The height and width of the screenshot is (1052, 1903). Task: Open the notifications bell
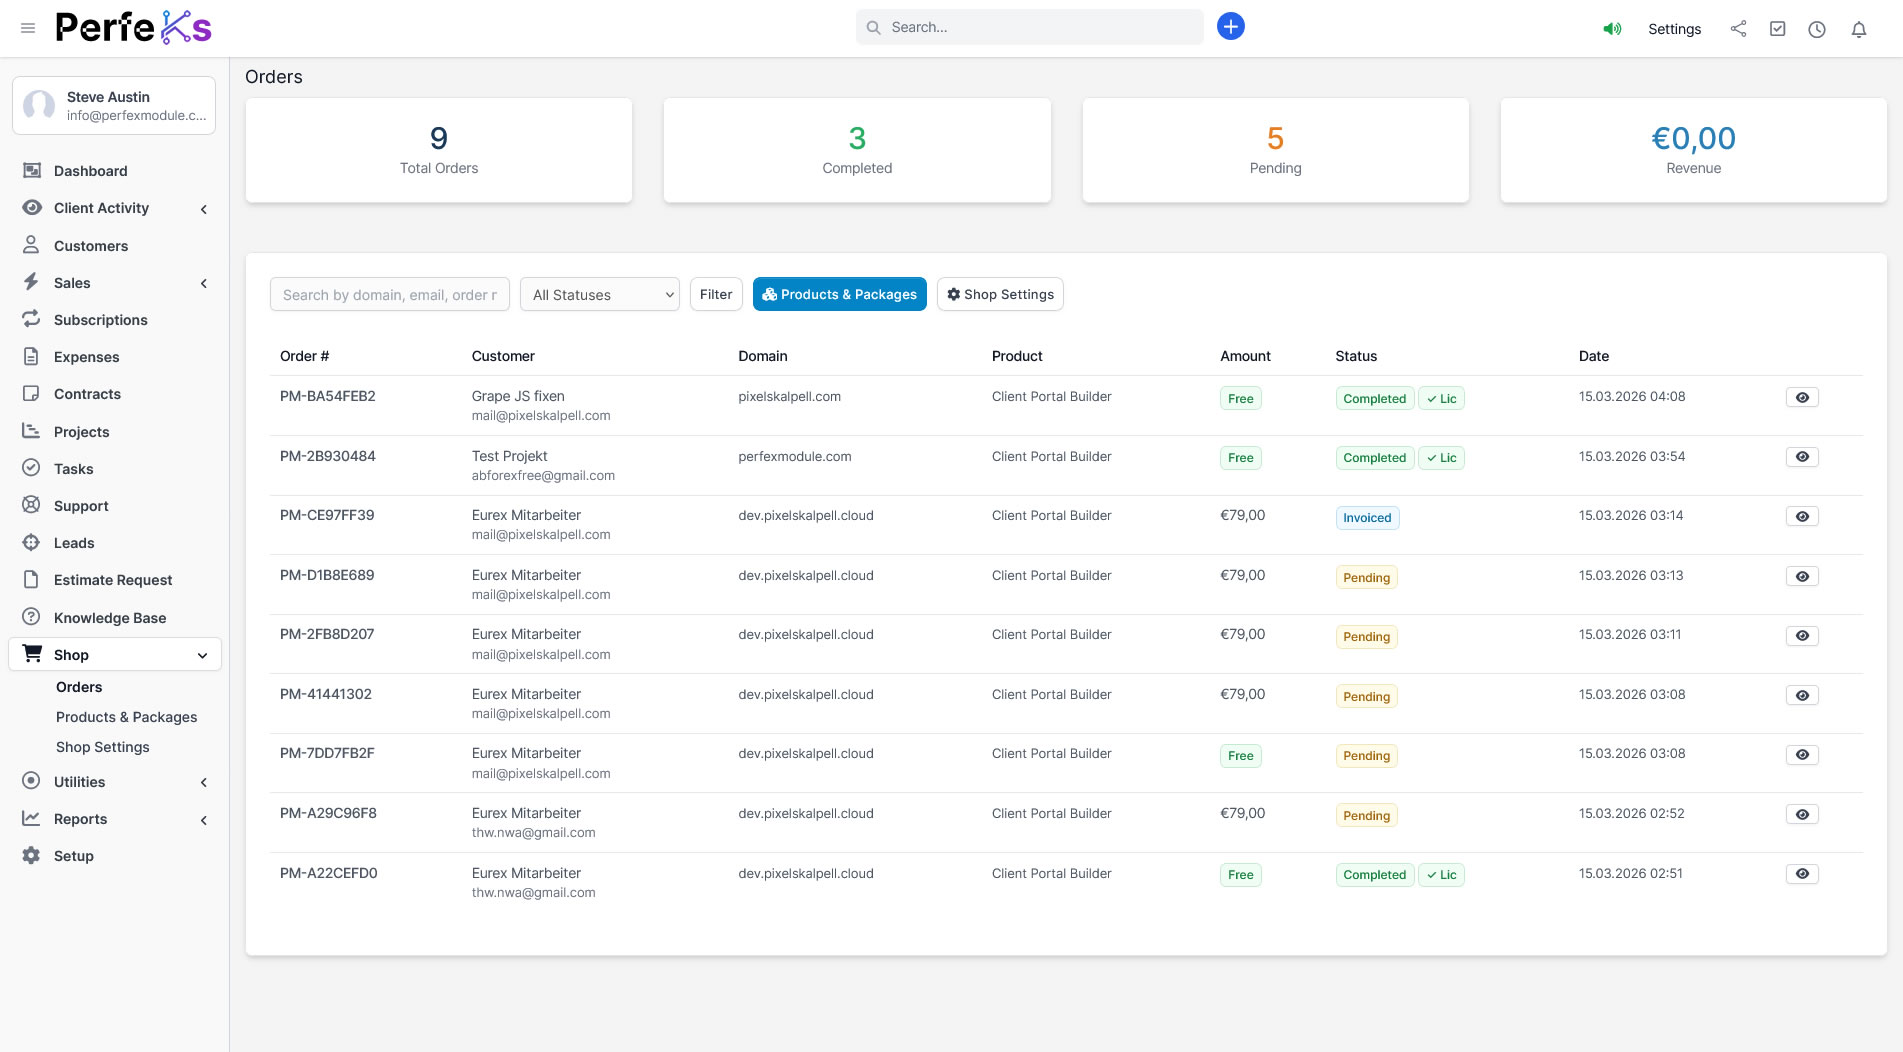point(1858,29)
